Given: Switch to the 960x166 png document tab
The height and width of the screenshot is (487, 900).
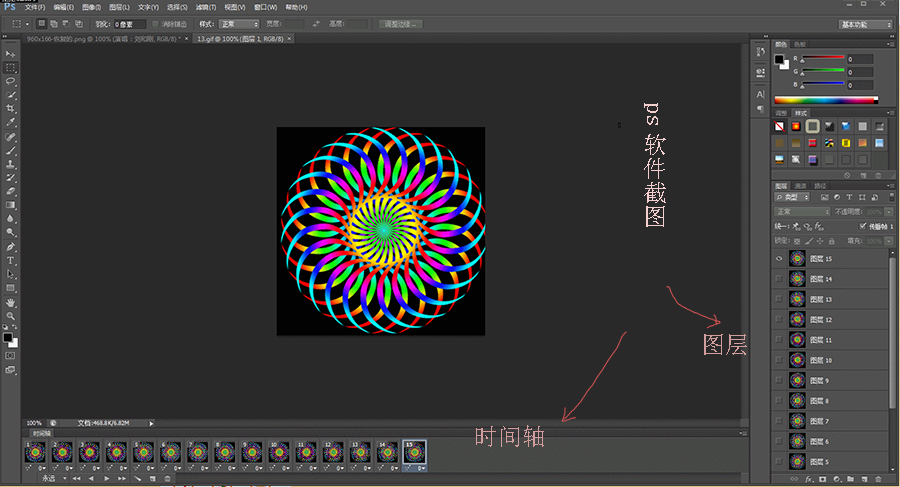Looking at the screenshot, I should 97,38.
